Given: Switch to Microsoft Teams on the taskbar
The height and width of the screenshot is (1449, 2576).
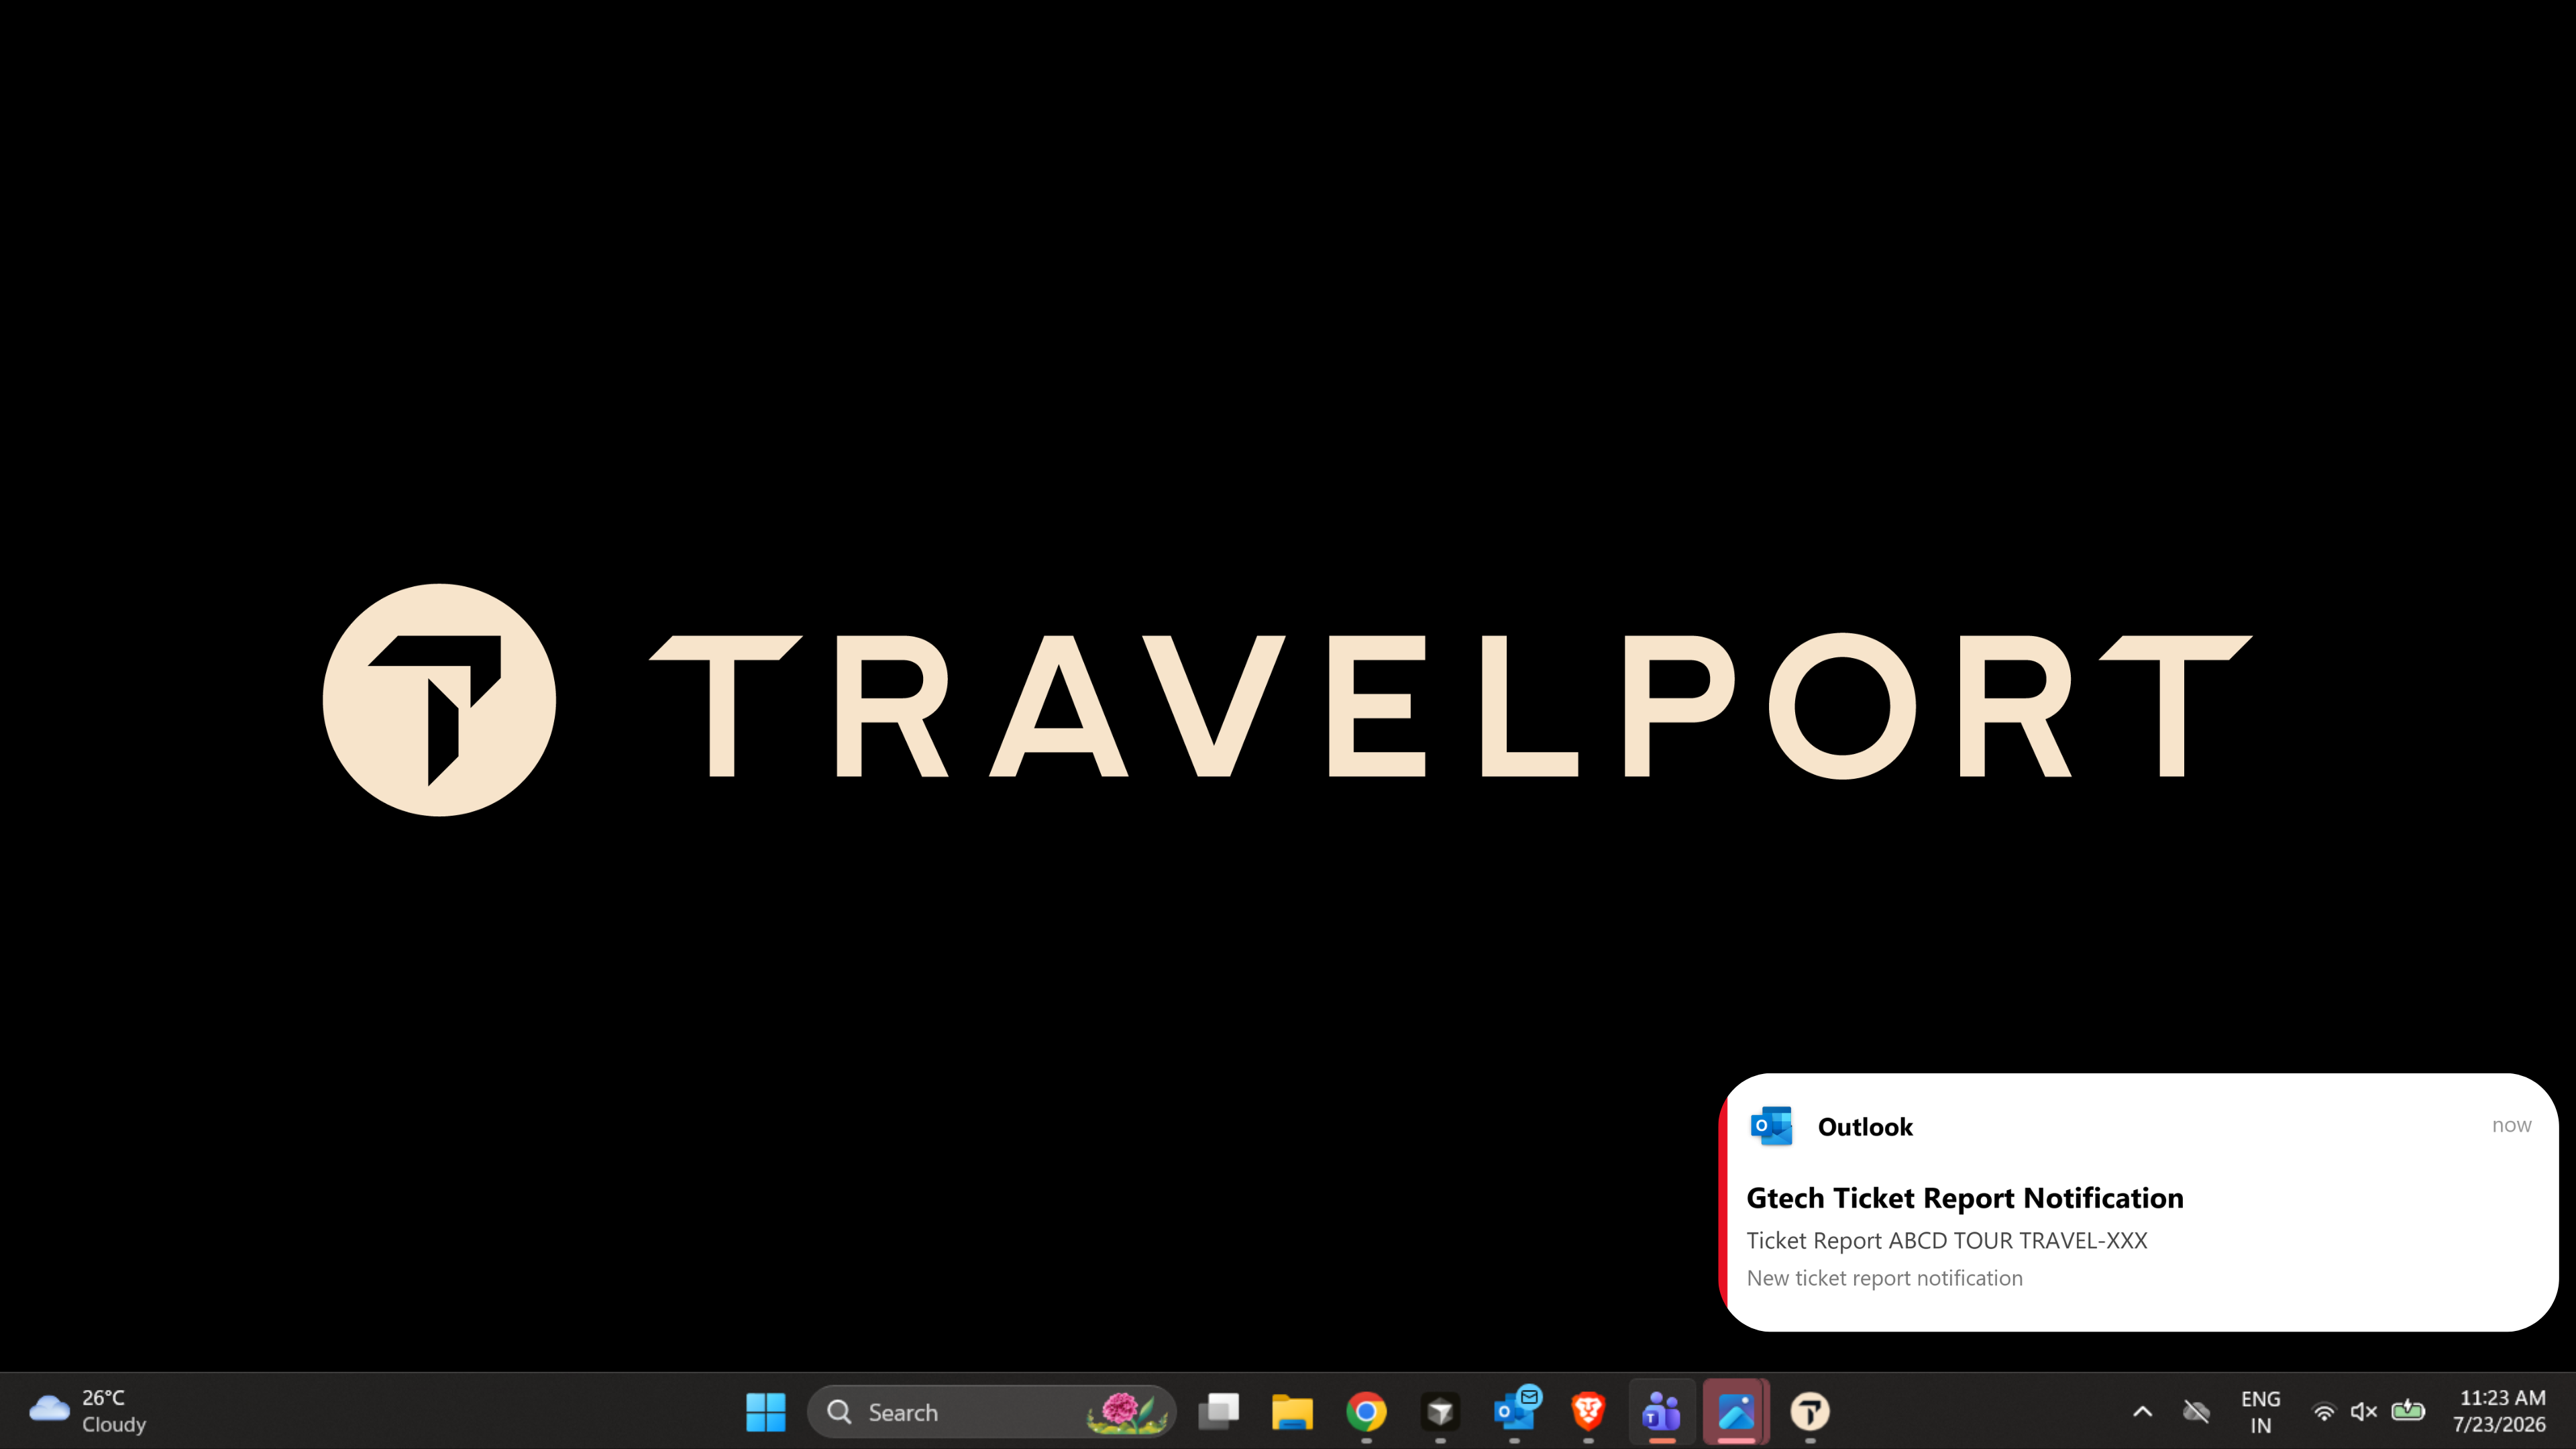Looking at the screenshot, I should tap(1662, 1412).
